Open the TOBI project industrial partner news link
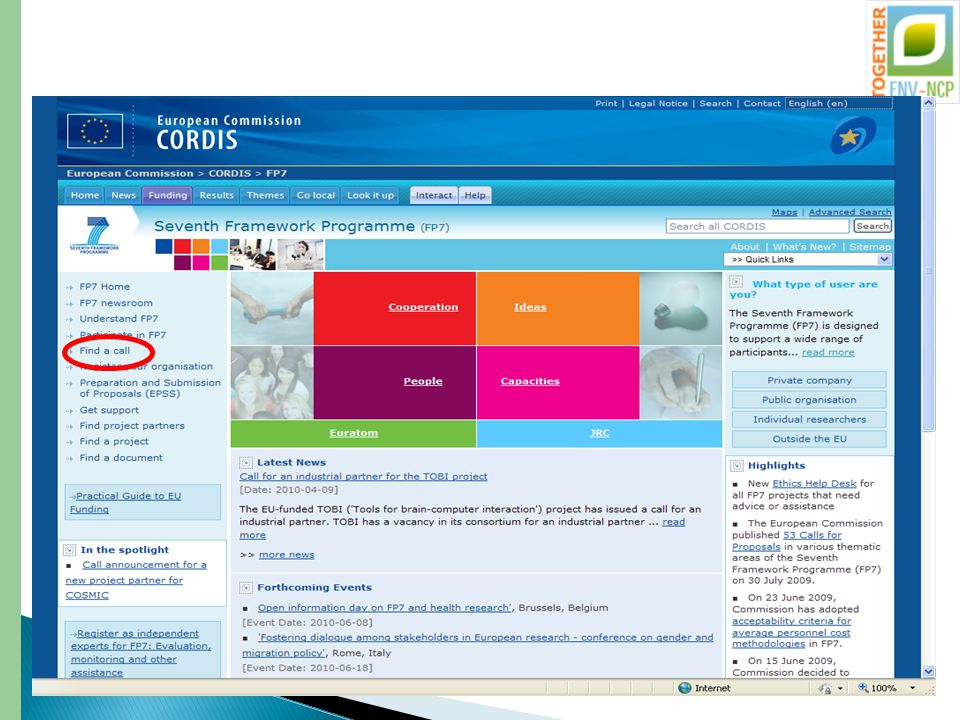 coord(364,476)
